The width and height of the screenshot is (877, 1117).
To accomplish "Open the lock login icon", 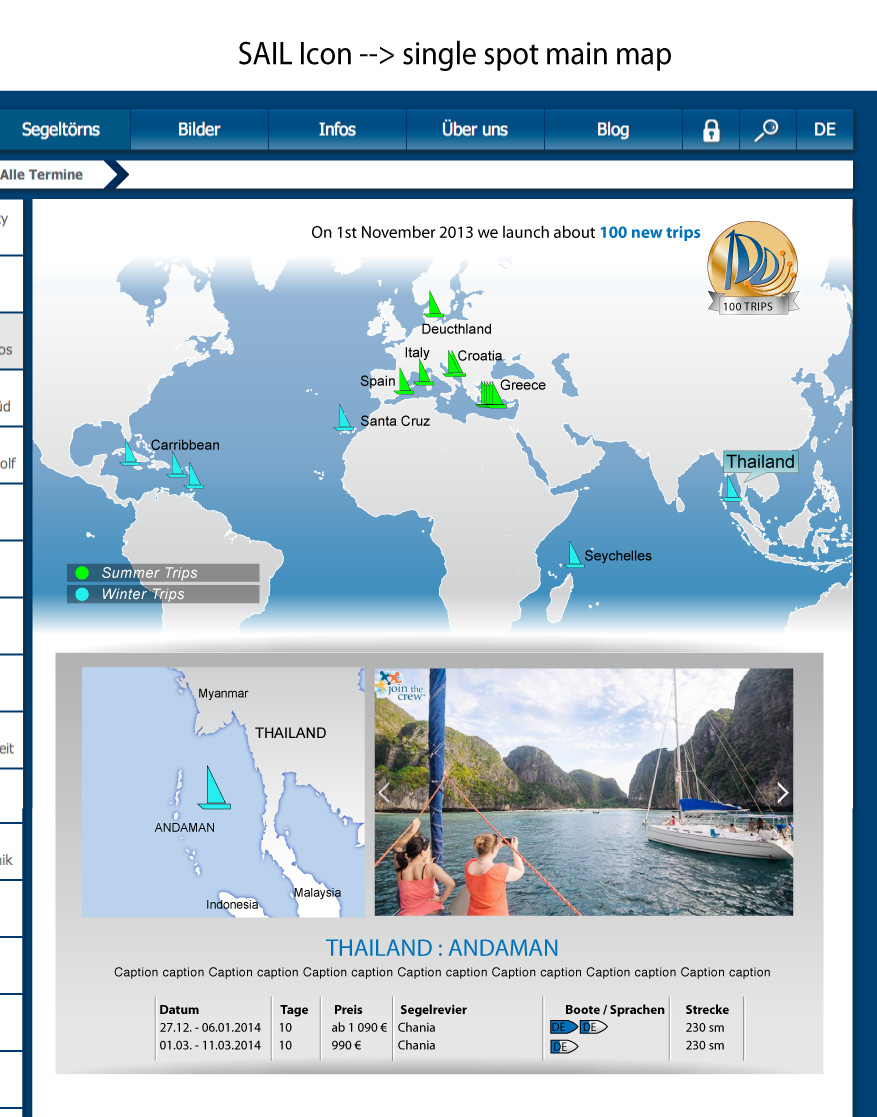I will [711, 130].
